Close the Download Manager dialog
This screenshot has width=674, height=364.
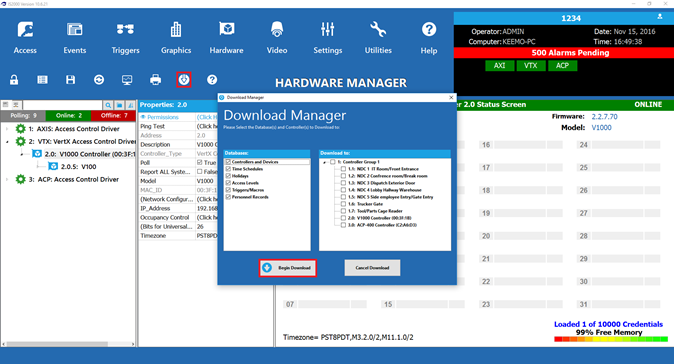pos(451,98)
